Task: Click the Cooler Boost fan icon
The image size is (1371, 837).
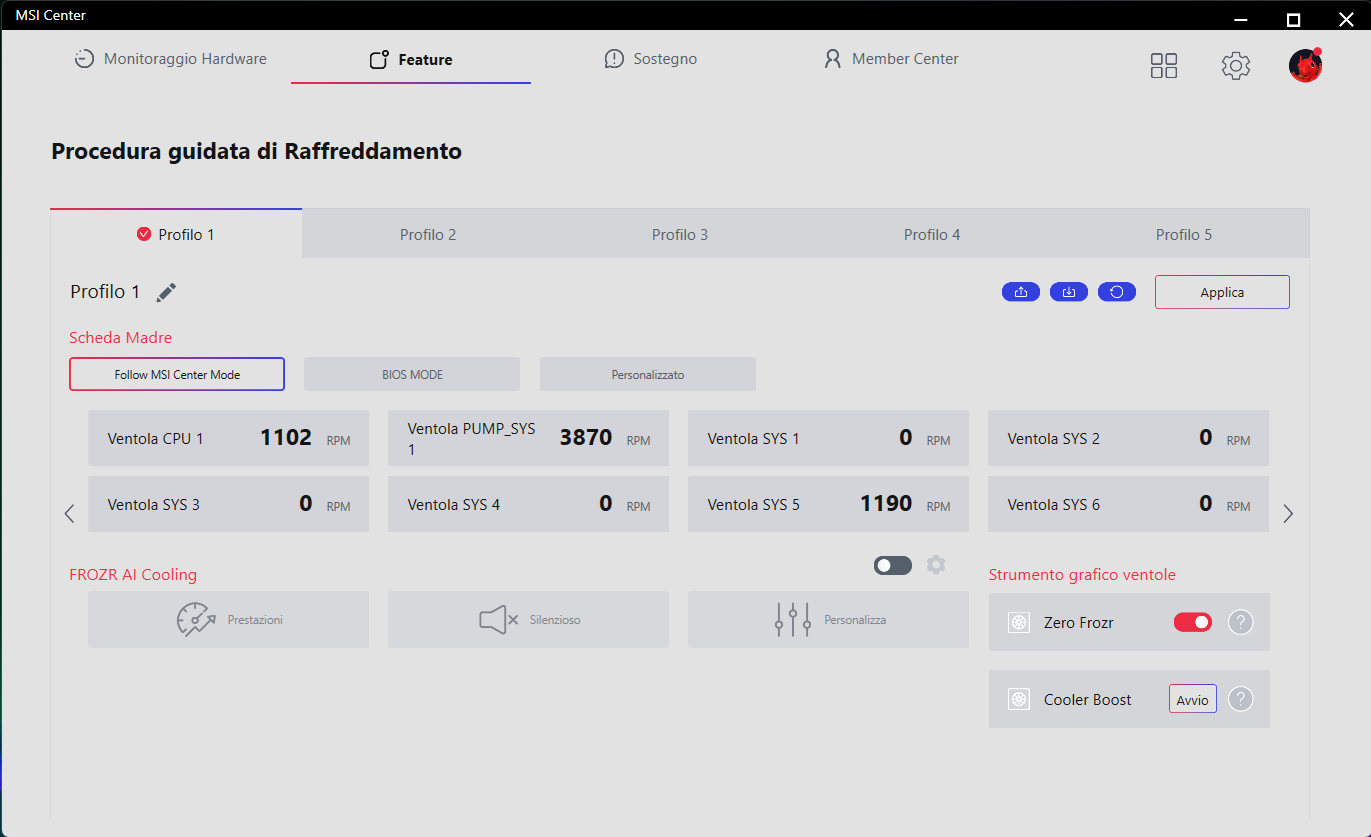Action: tap(1019, 700)
